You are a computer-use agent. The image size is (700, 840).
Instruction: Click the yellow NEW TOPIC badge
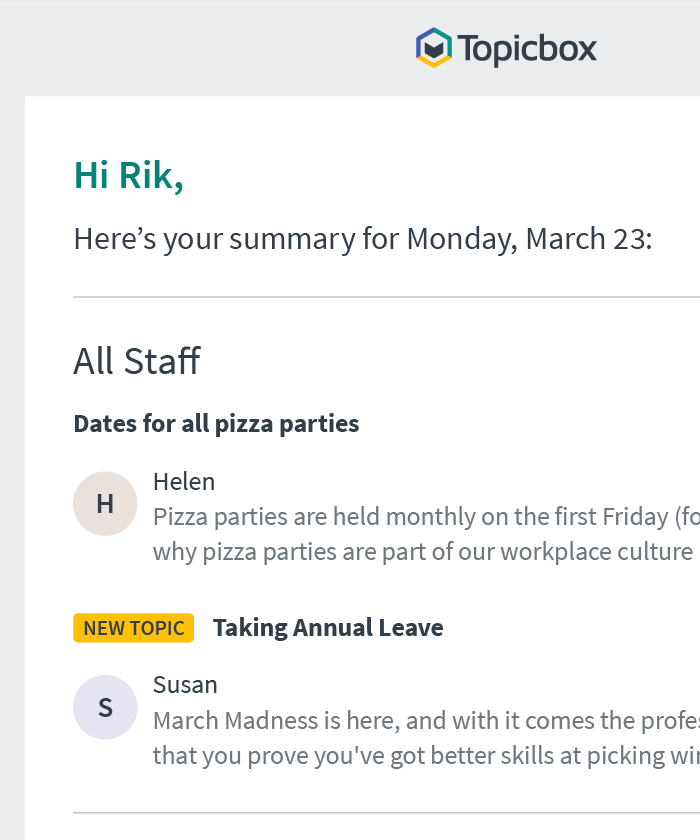click(x=133, y=628)
